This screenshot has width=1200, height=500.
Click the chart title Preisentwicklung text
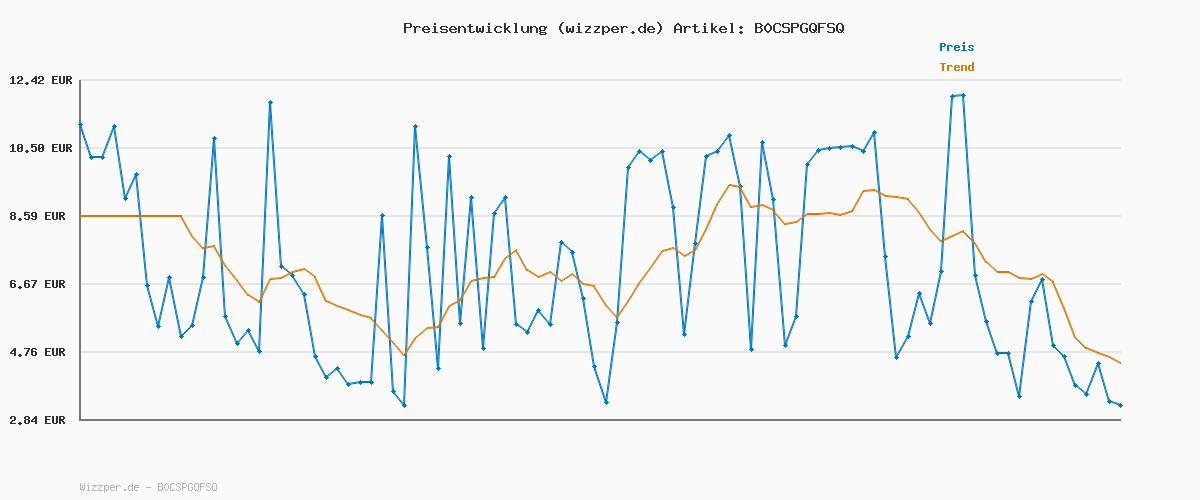[x=474, y=28]
